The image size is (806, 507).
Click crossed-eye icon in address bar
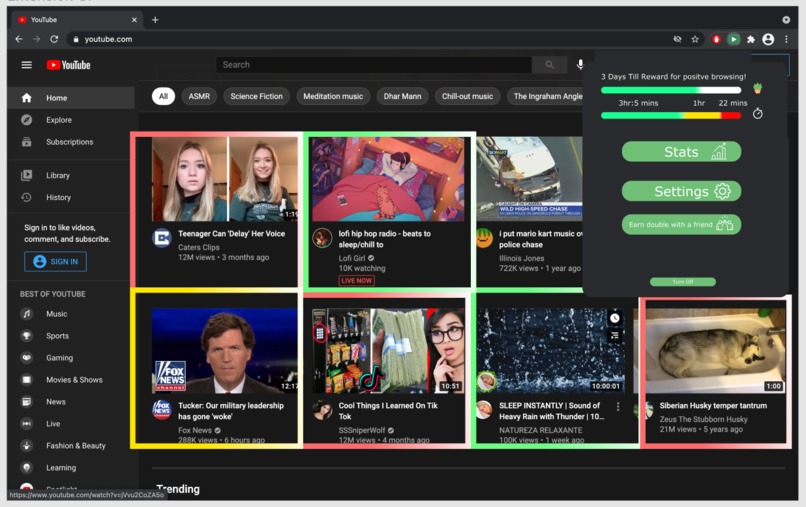coord(677,39)
